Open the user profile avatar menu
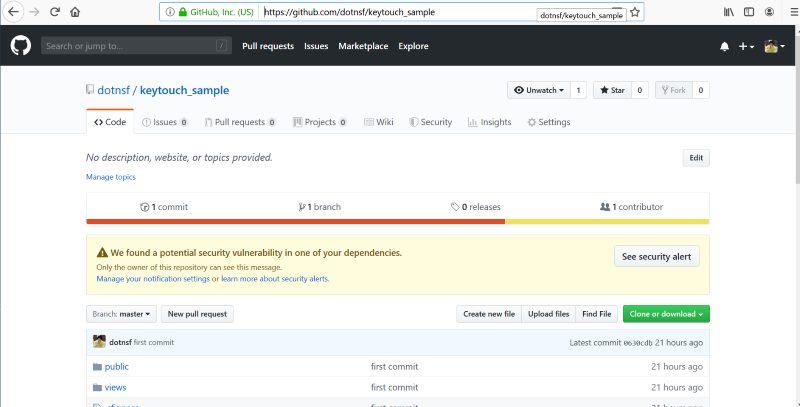The image size is (800, 407). [773, 46]
